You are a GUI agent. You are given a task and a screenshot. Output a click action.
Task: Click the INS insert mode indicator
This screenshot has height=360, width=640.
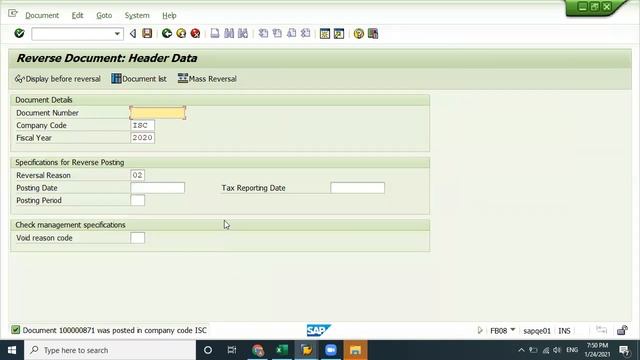tap(564, 331)
